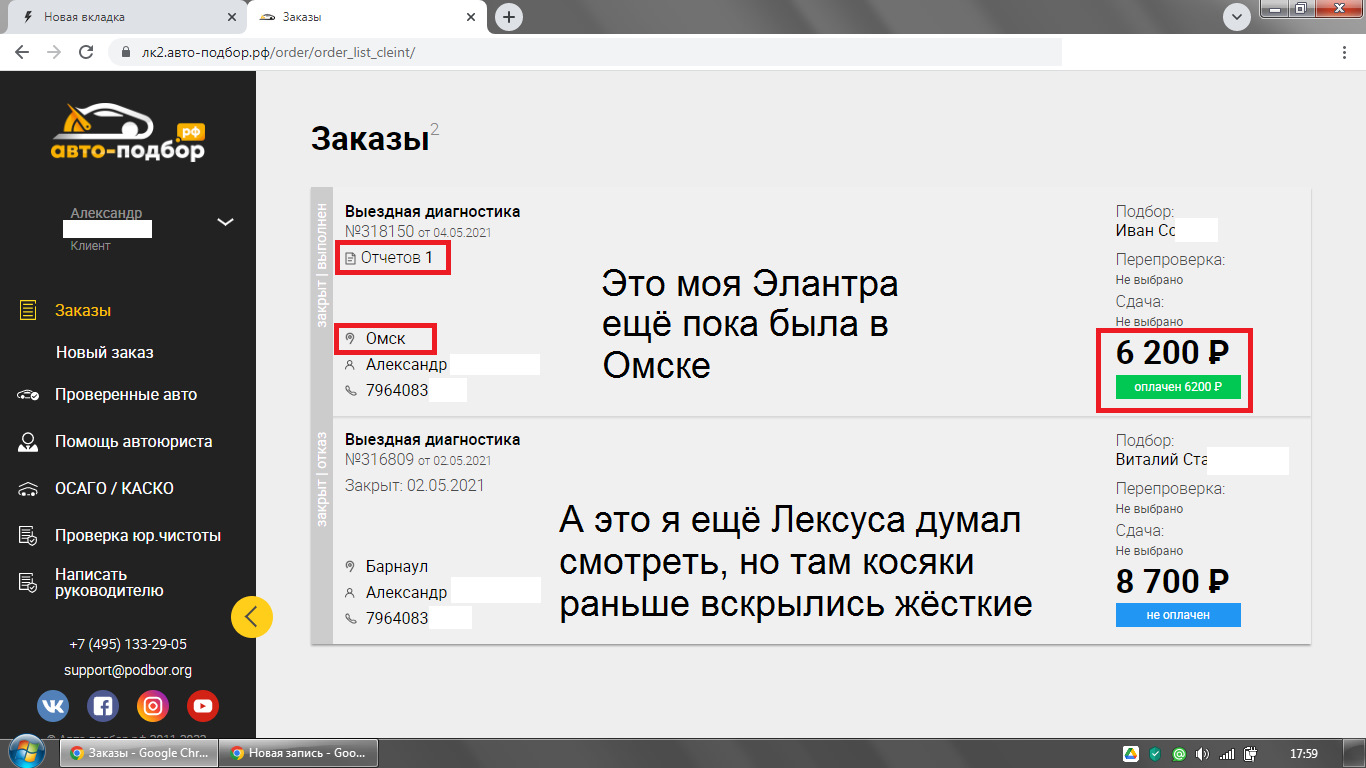1366x768 pixels.
Task: Close the Заказы browser tab
Action: 472,17
